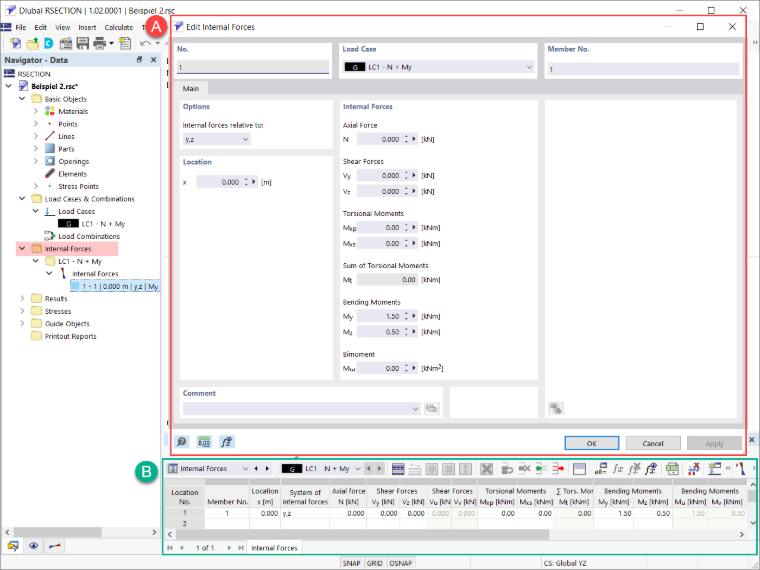Select the Stress Points tree item
The image size is (760, 570).
pyautogui.click(x=79, y=186)
